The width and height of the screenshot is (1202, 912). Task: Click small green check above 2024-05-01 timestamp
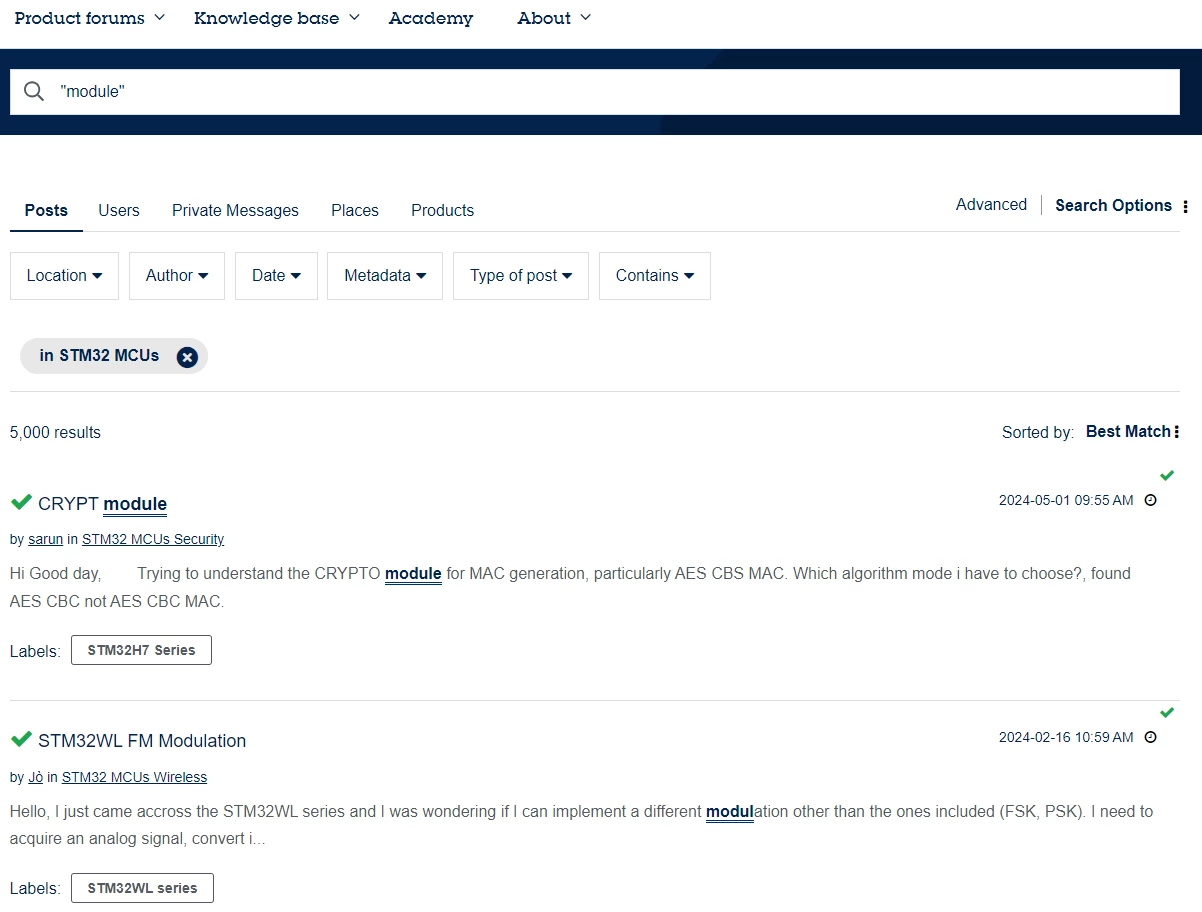[x=1167, y=475]
